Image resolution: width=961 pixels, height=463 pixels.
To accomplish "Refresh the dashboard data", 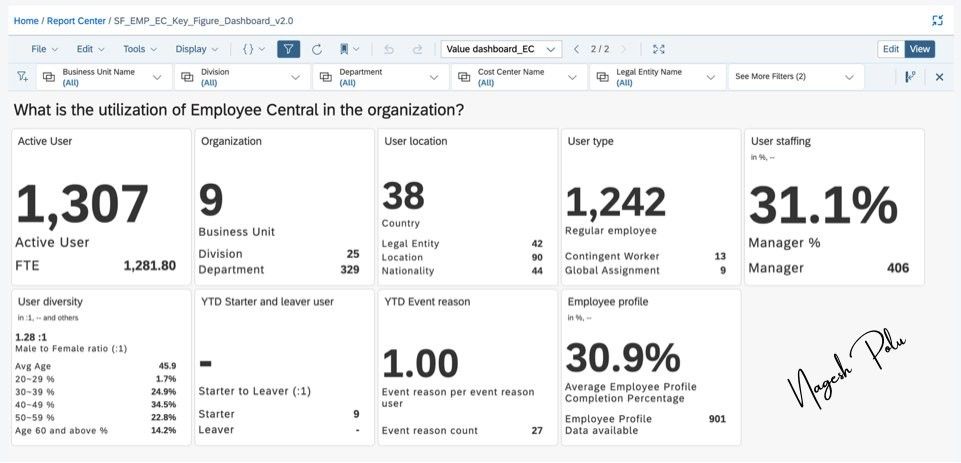I will pos(317,49).
